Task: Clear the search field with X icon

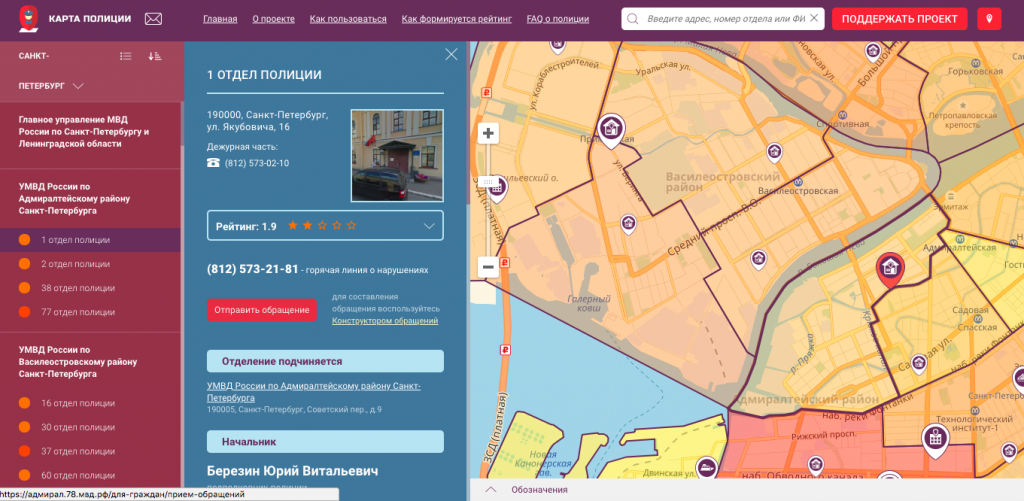Action: (x=814, y=18)
